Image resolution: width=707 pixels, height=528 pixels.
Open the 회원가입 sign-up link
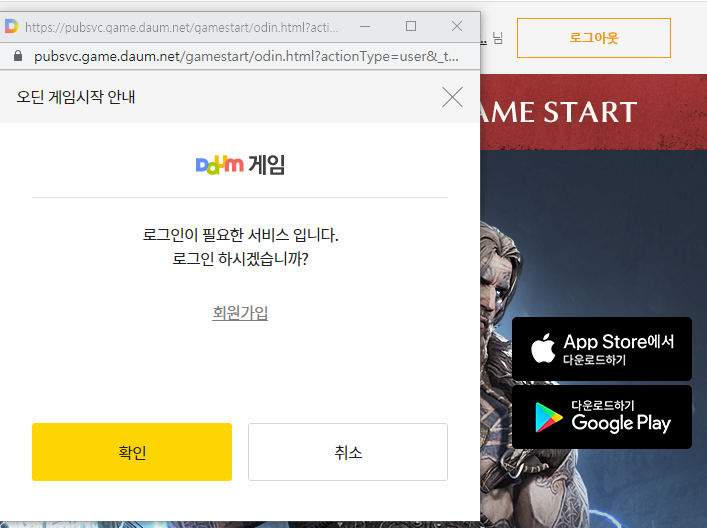click(240, 312)
